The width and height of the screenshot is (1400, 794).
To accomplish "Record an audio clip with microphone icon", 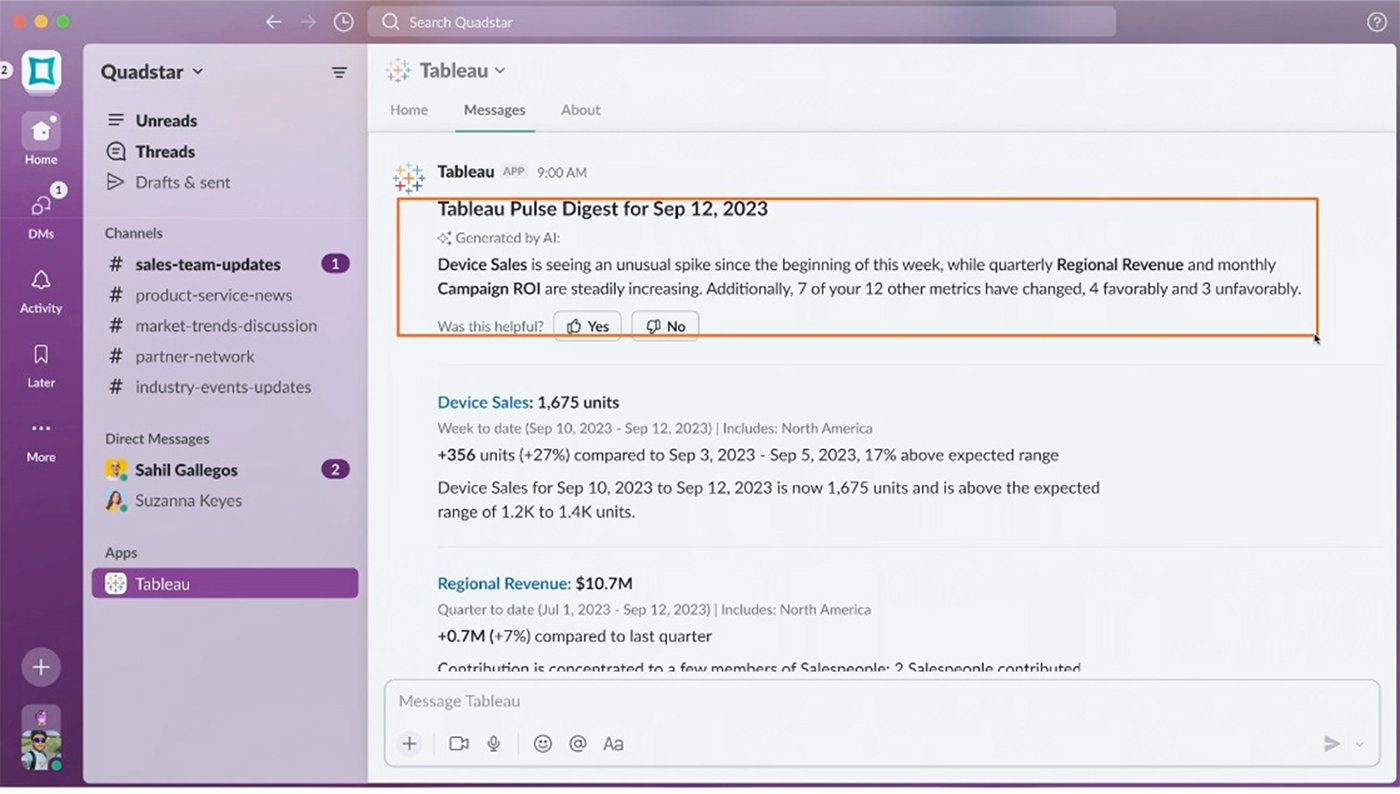I will pos(493,743).
